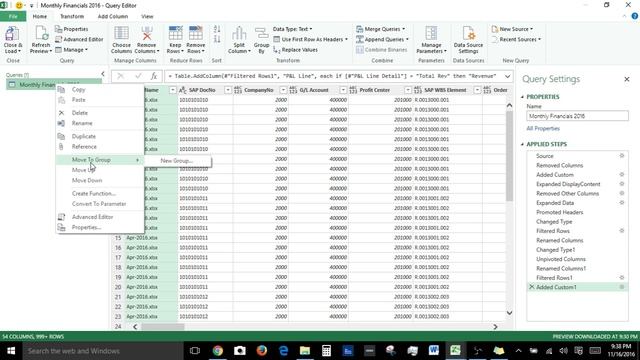Collapse the Queries navigation pane
Image resolution: width=640 pixels, height=360 pixels.
click(x=103, y=74)
